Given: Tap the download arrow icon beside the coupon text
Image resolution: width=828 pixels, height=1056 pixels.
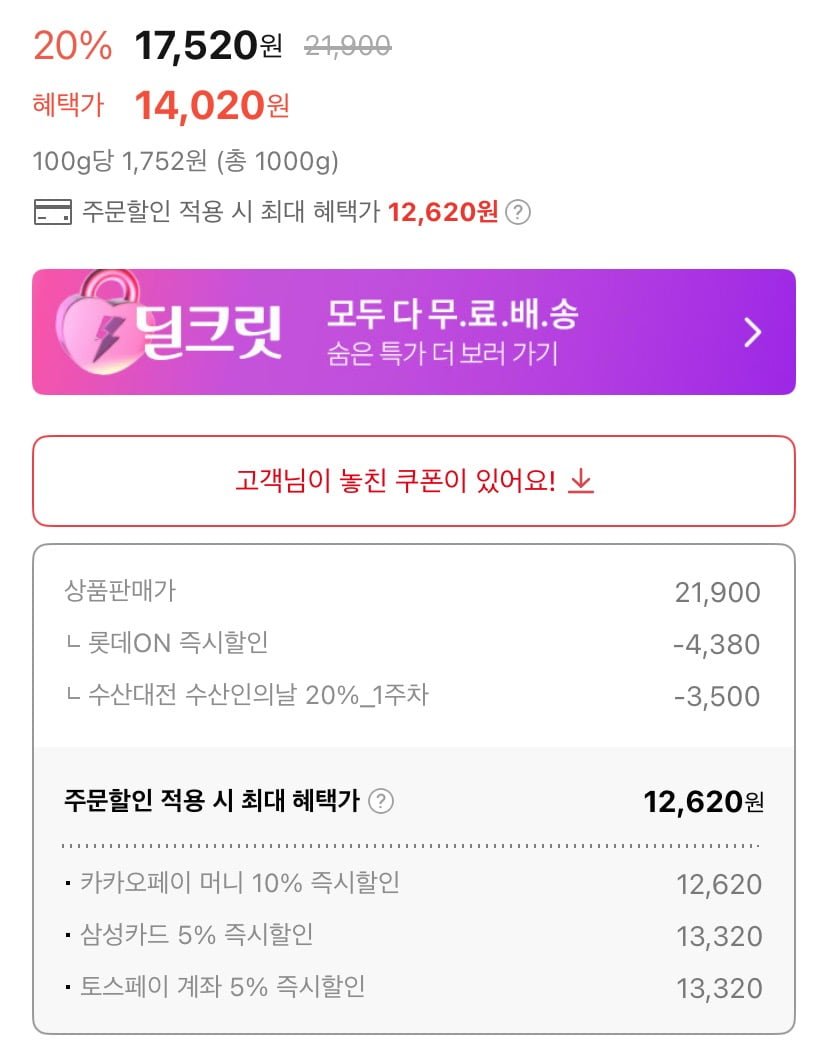Looking at the screenshot, I should point(581,481).
